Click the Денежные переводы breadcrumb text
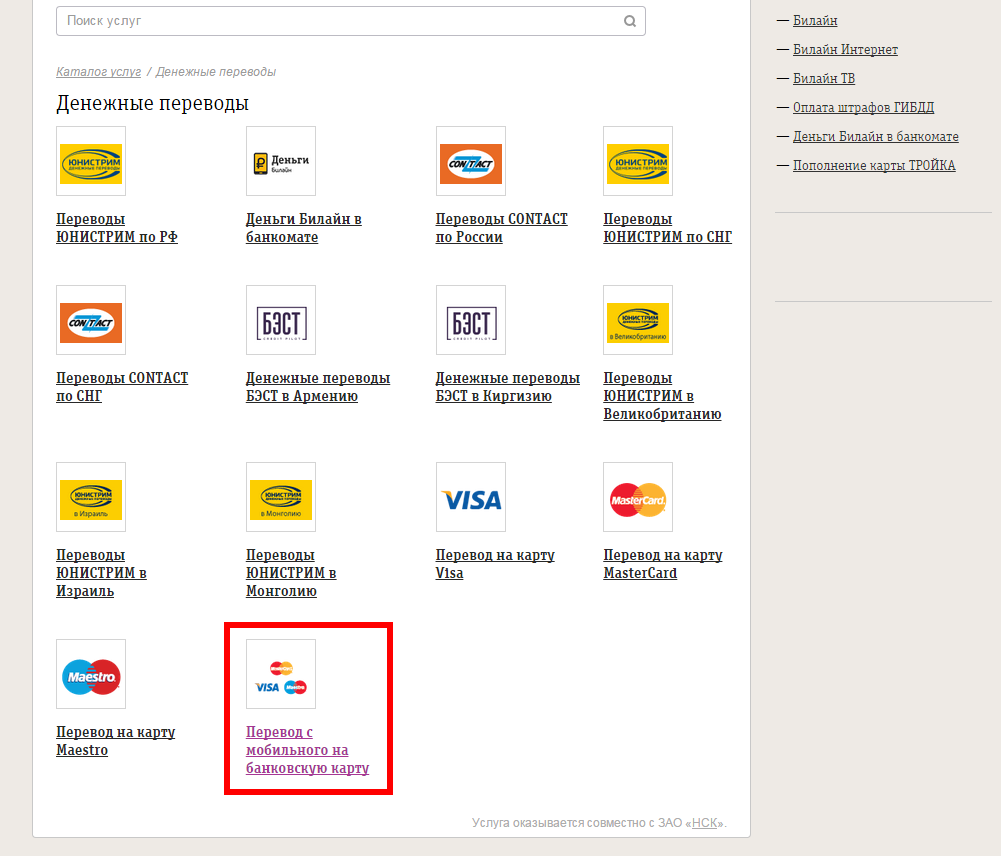 (x=216, y=71)
